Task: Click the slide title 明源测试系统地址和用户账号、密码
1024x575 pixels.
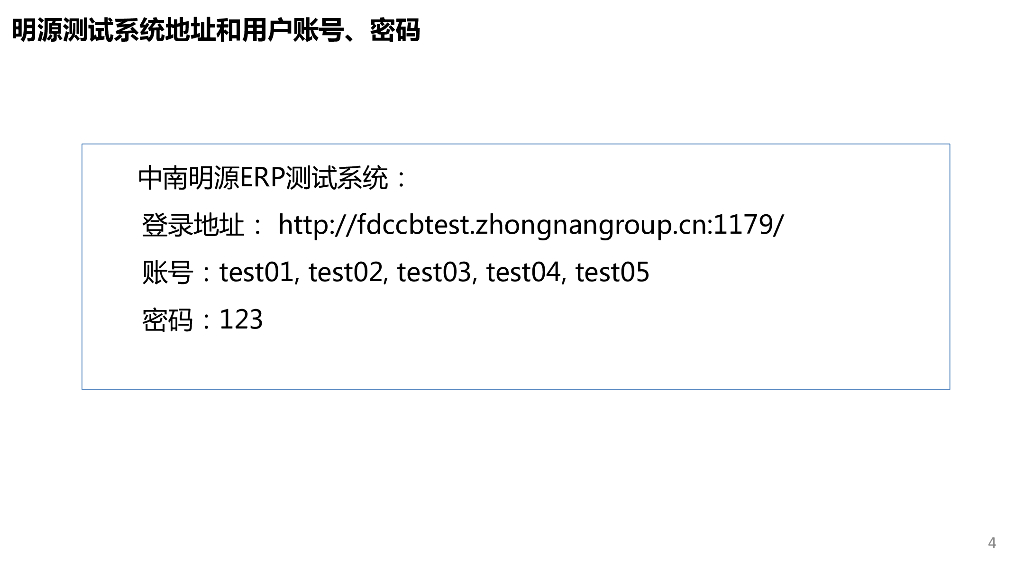Action: 215,31
